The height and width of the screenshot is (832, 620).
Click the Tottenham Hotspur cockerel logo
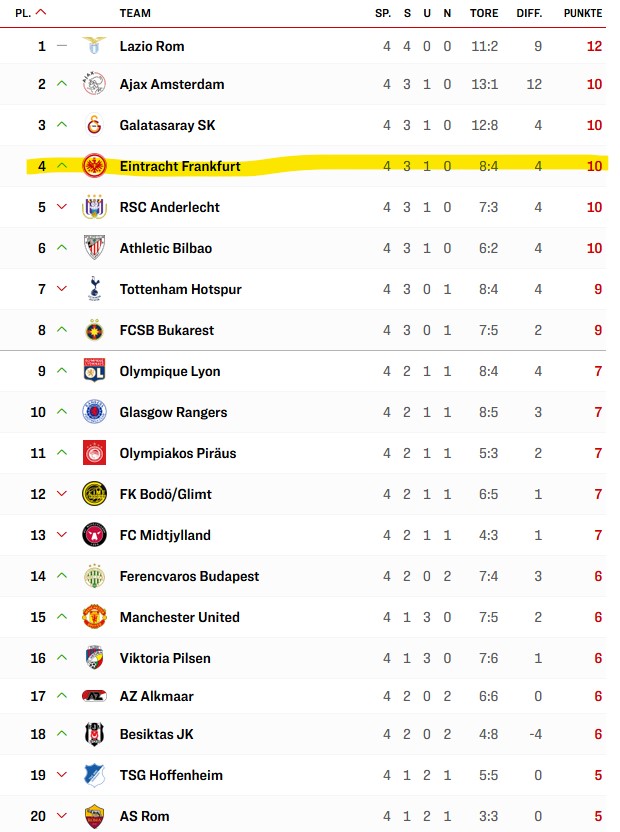(x=94, y=289)
